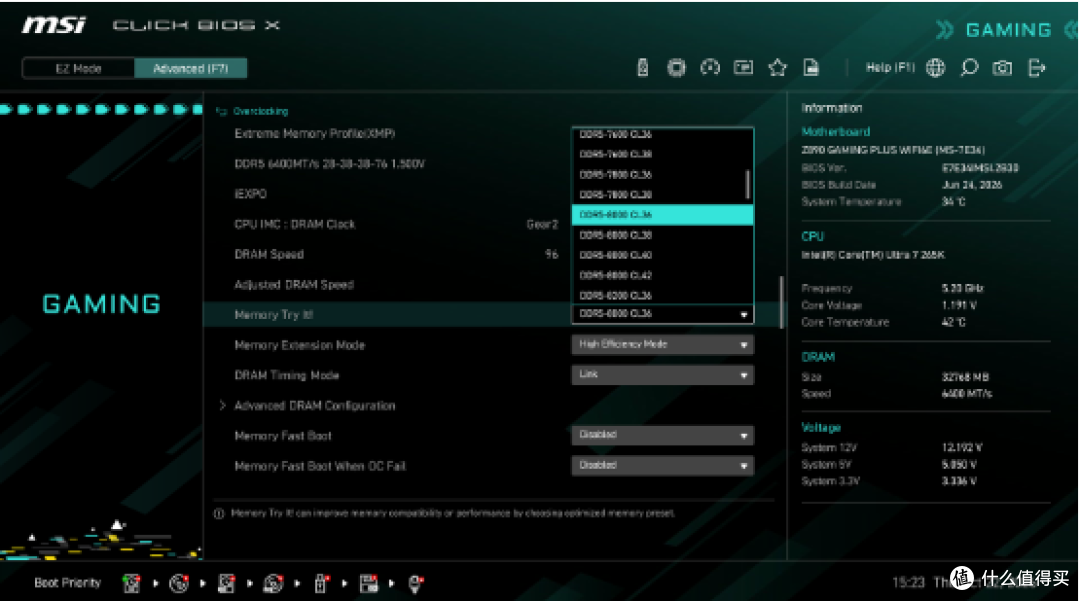Open the performance gauge icon
Viewport: 1080px width, 601px height.
(x=710, y=67)
